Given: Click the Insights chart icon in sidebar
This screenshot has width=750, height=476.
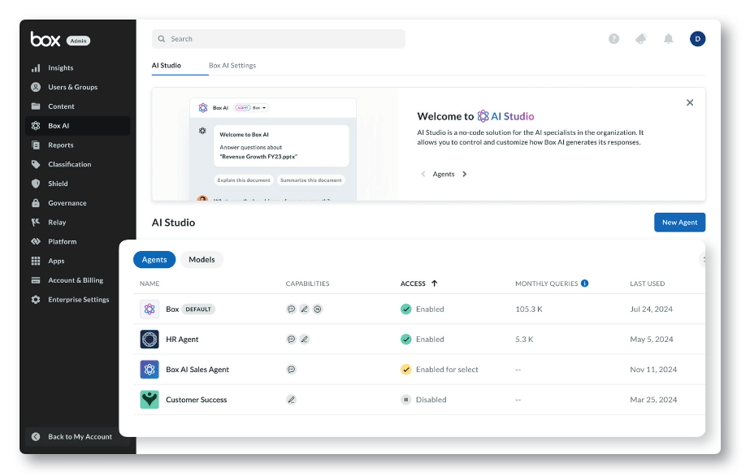Looking at the screenshot, I should click(x=36, y=68).
